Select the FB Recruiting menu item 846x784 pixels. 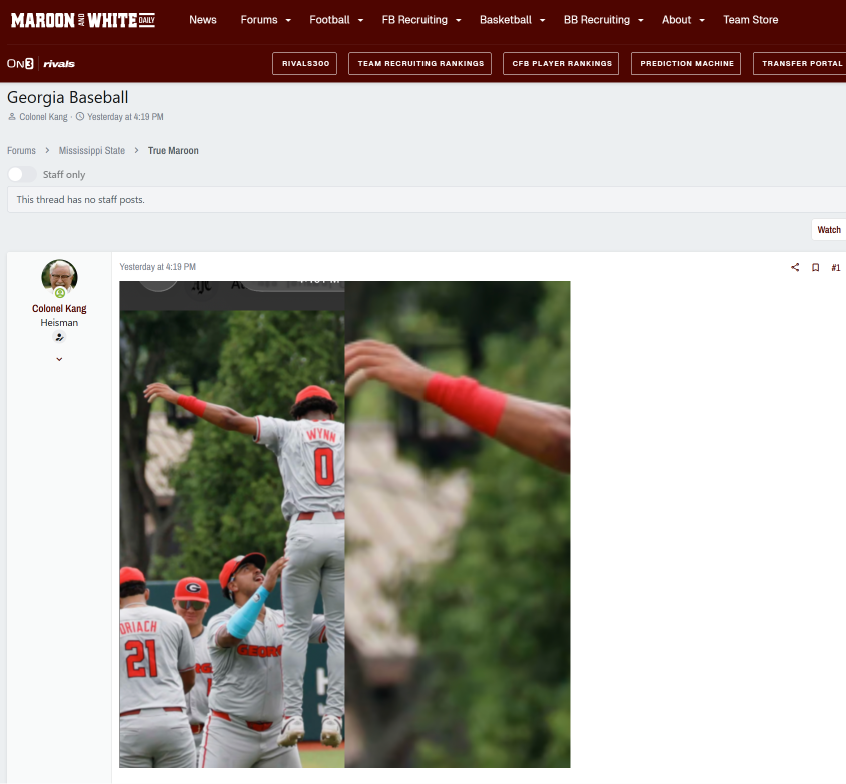point(414,20)
